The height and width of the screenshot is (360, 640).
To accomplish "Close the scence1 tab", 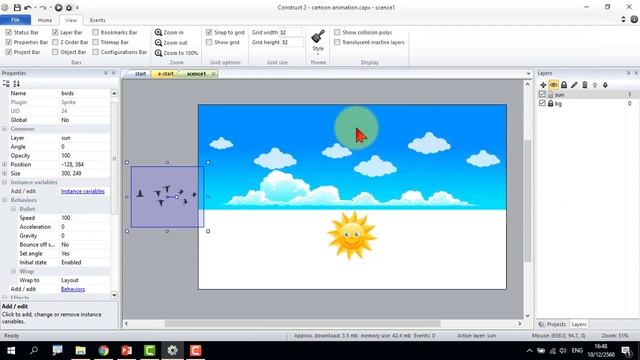I will click(213, 74).
